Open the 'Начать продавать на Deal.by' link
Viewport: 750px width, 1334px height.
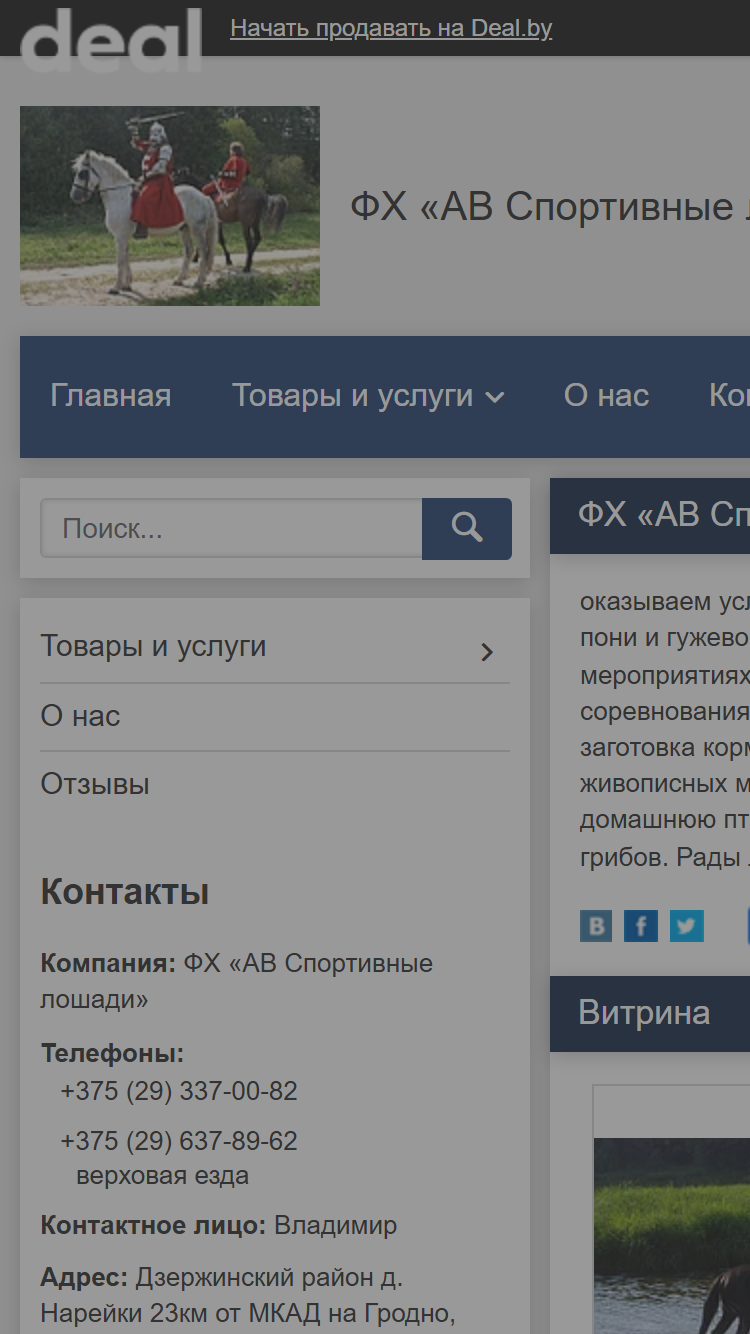point(391,28)
